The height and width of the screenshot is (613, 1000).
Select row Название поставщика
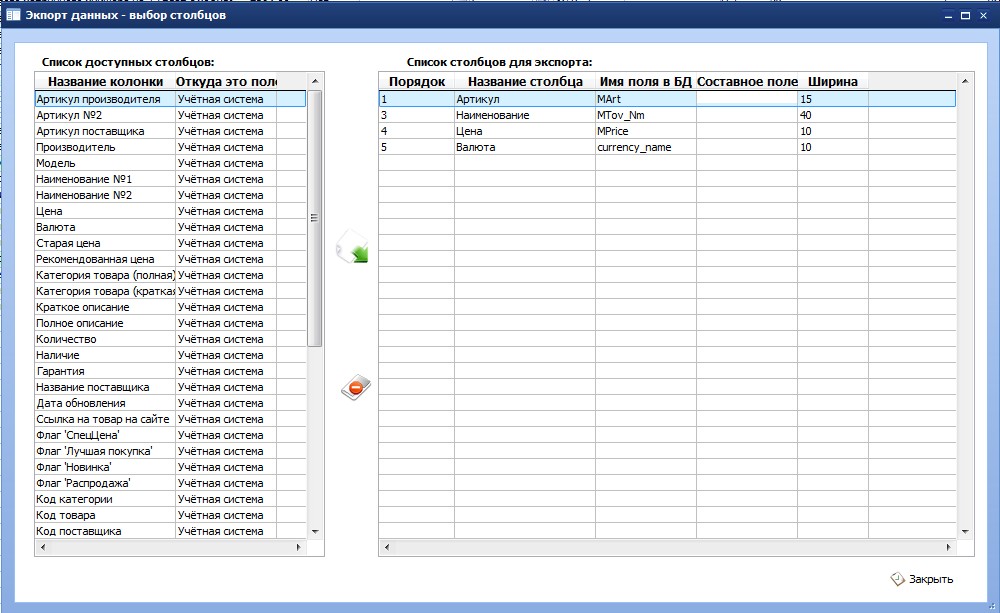point(170,387)
